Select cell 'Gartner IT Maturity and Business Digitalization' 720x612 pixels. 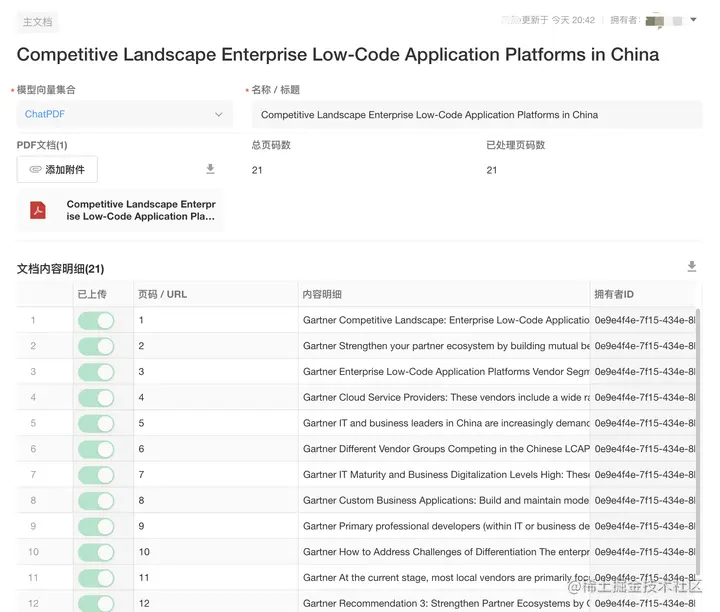coord(444,474)
